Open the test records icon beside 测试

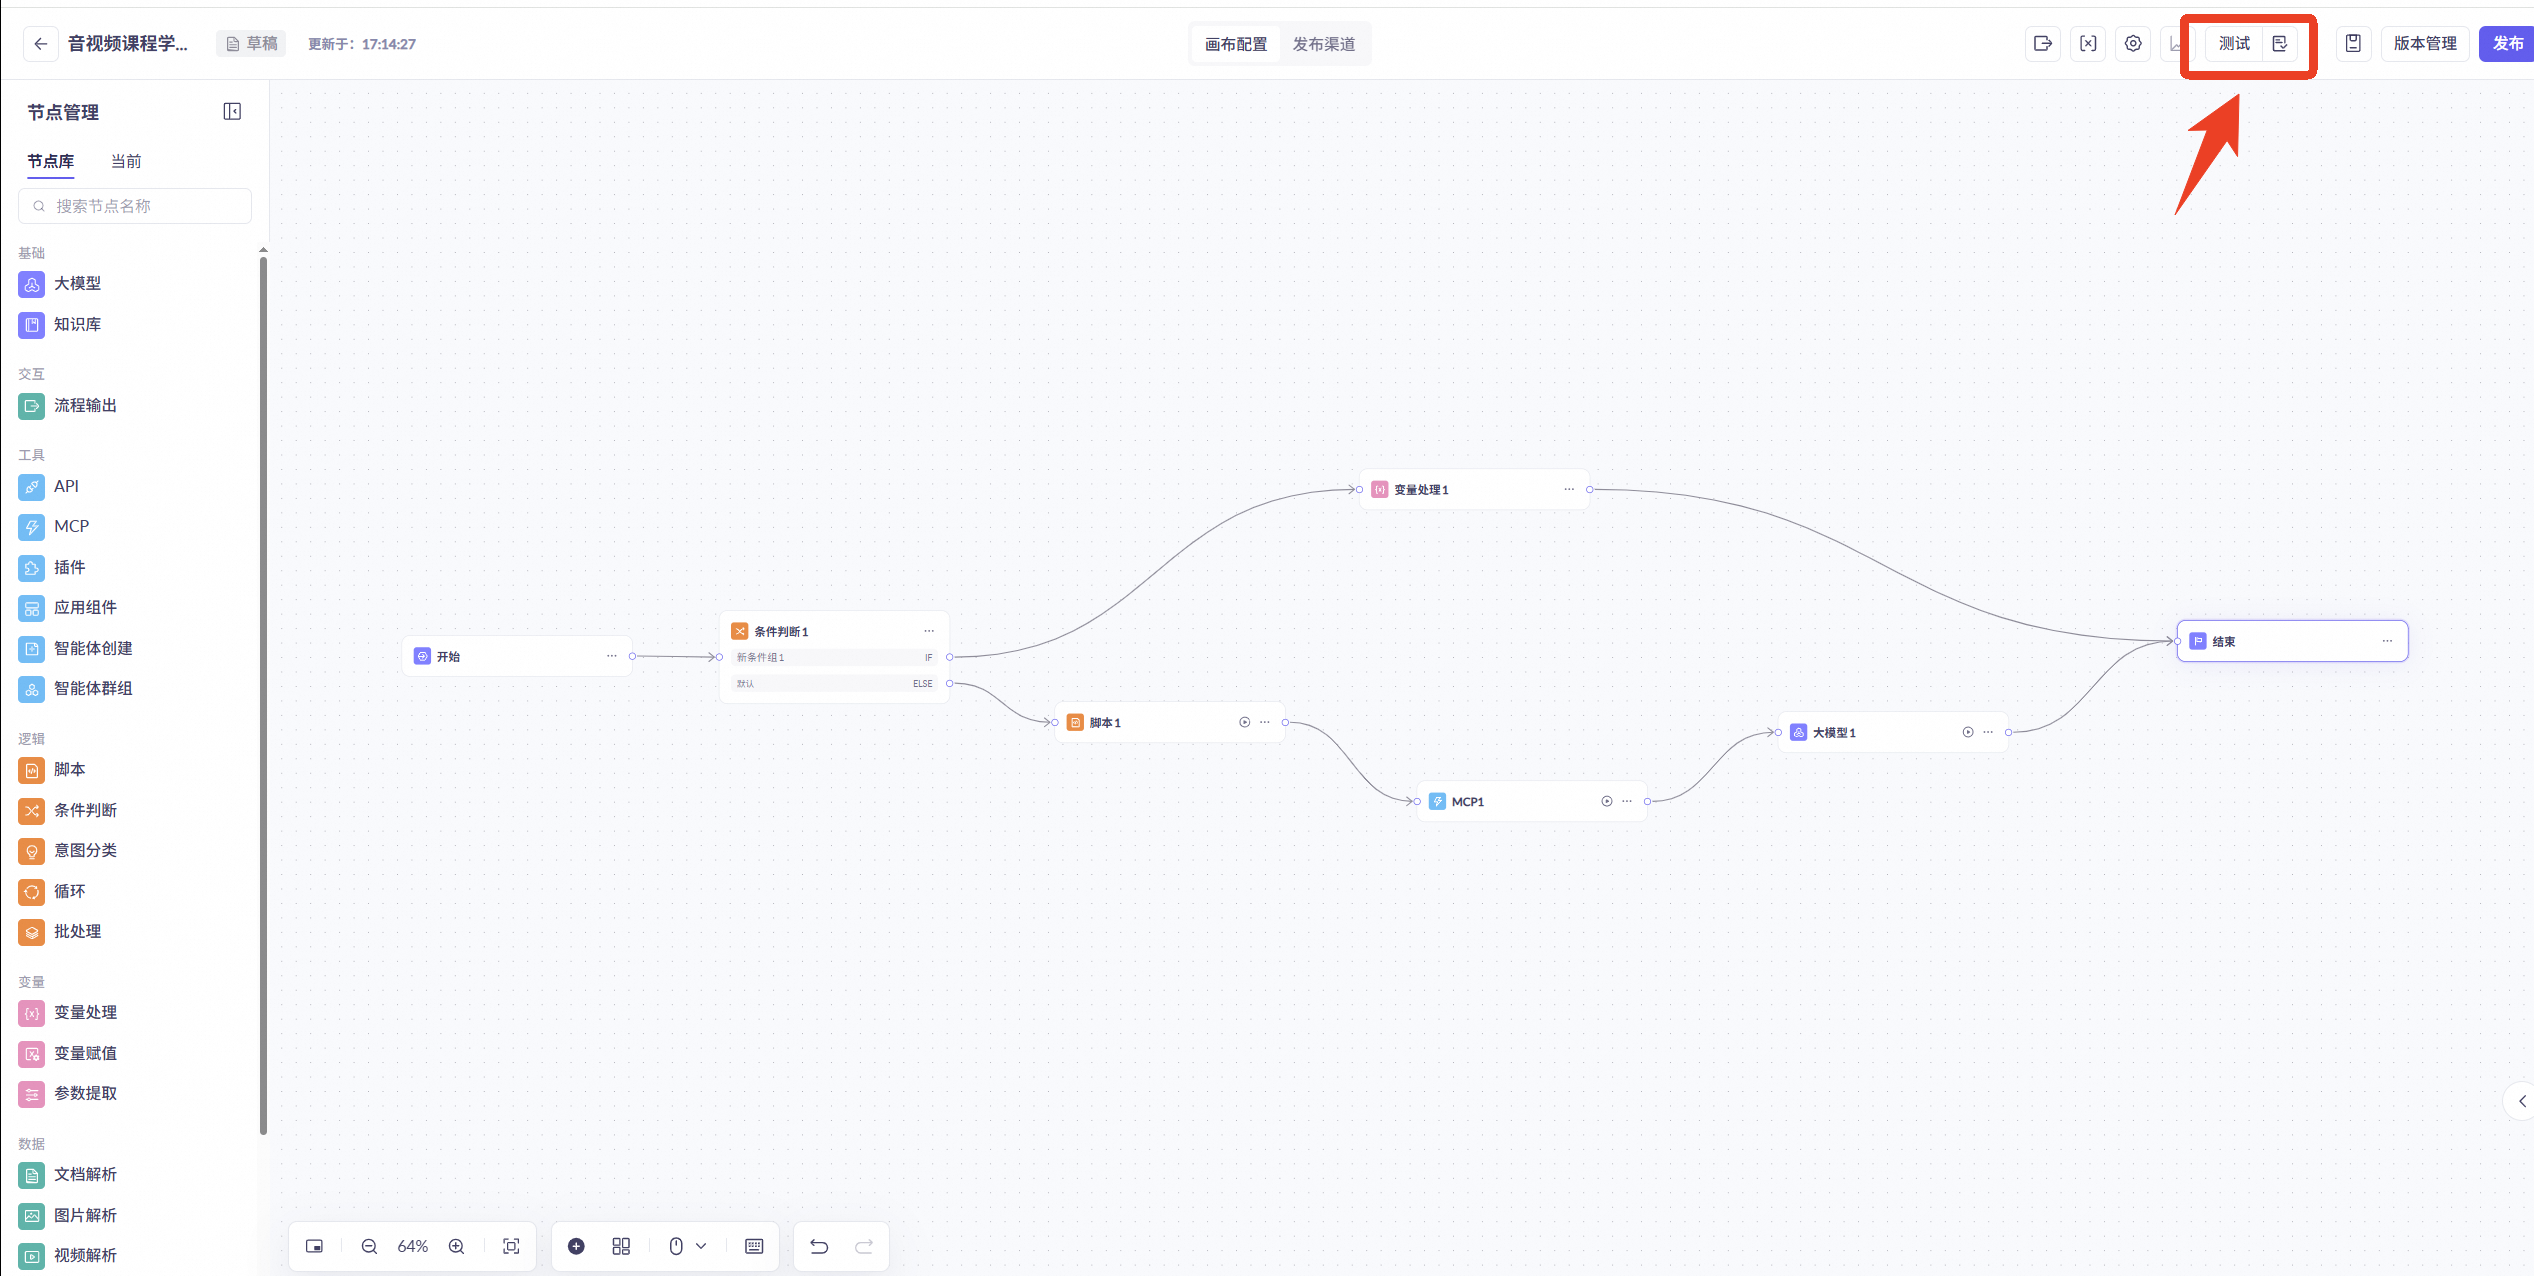(x=2280, y=44)
